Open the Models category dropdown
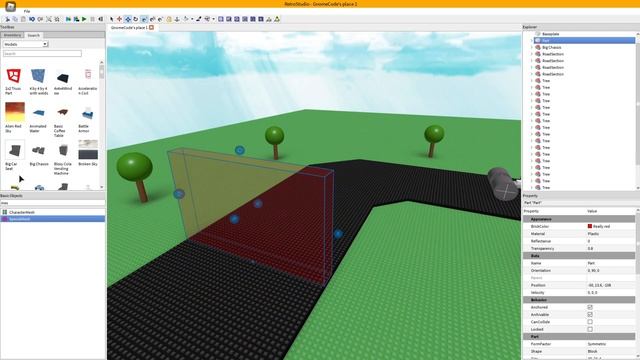Screen dimensions: 640x360 [25, 44]
